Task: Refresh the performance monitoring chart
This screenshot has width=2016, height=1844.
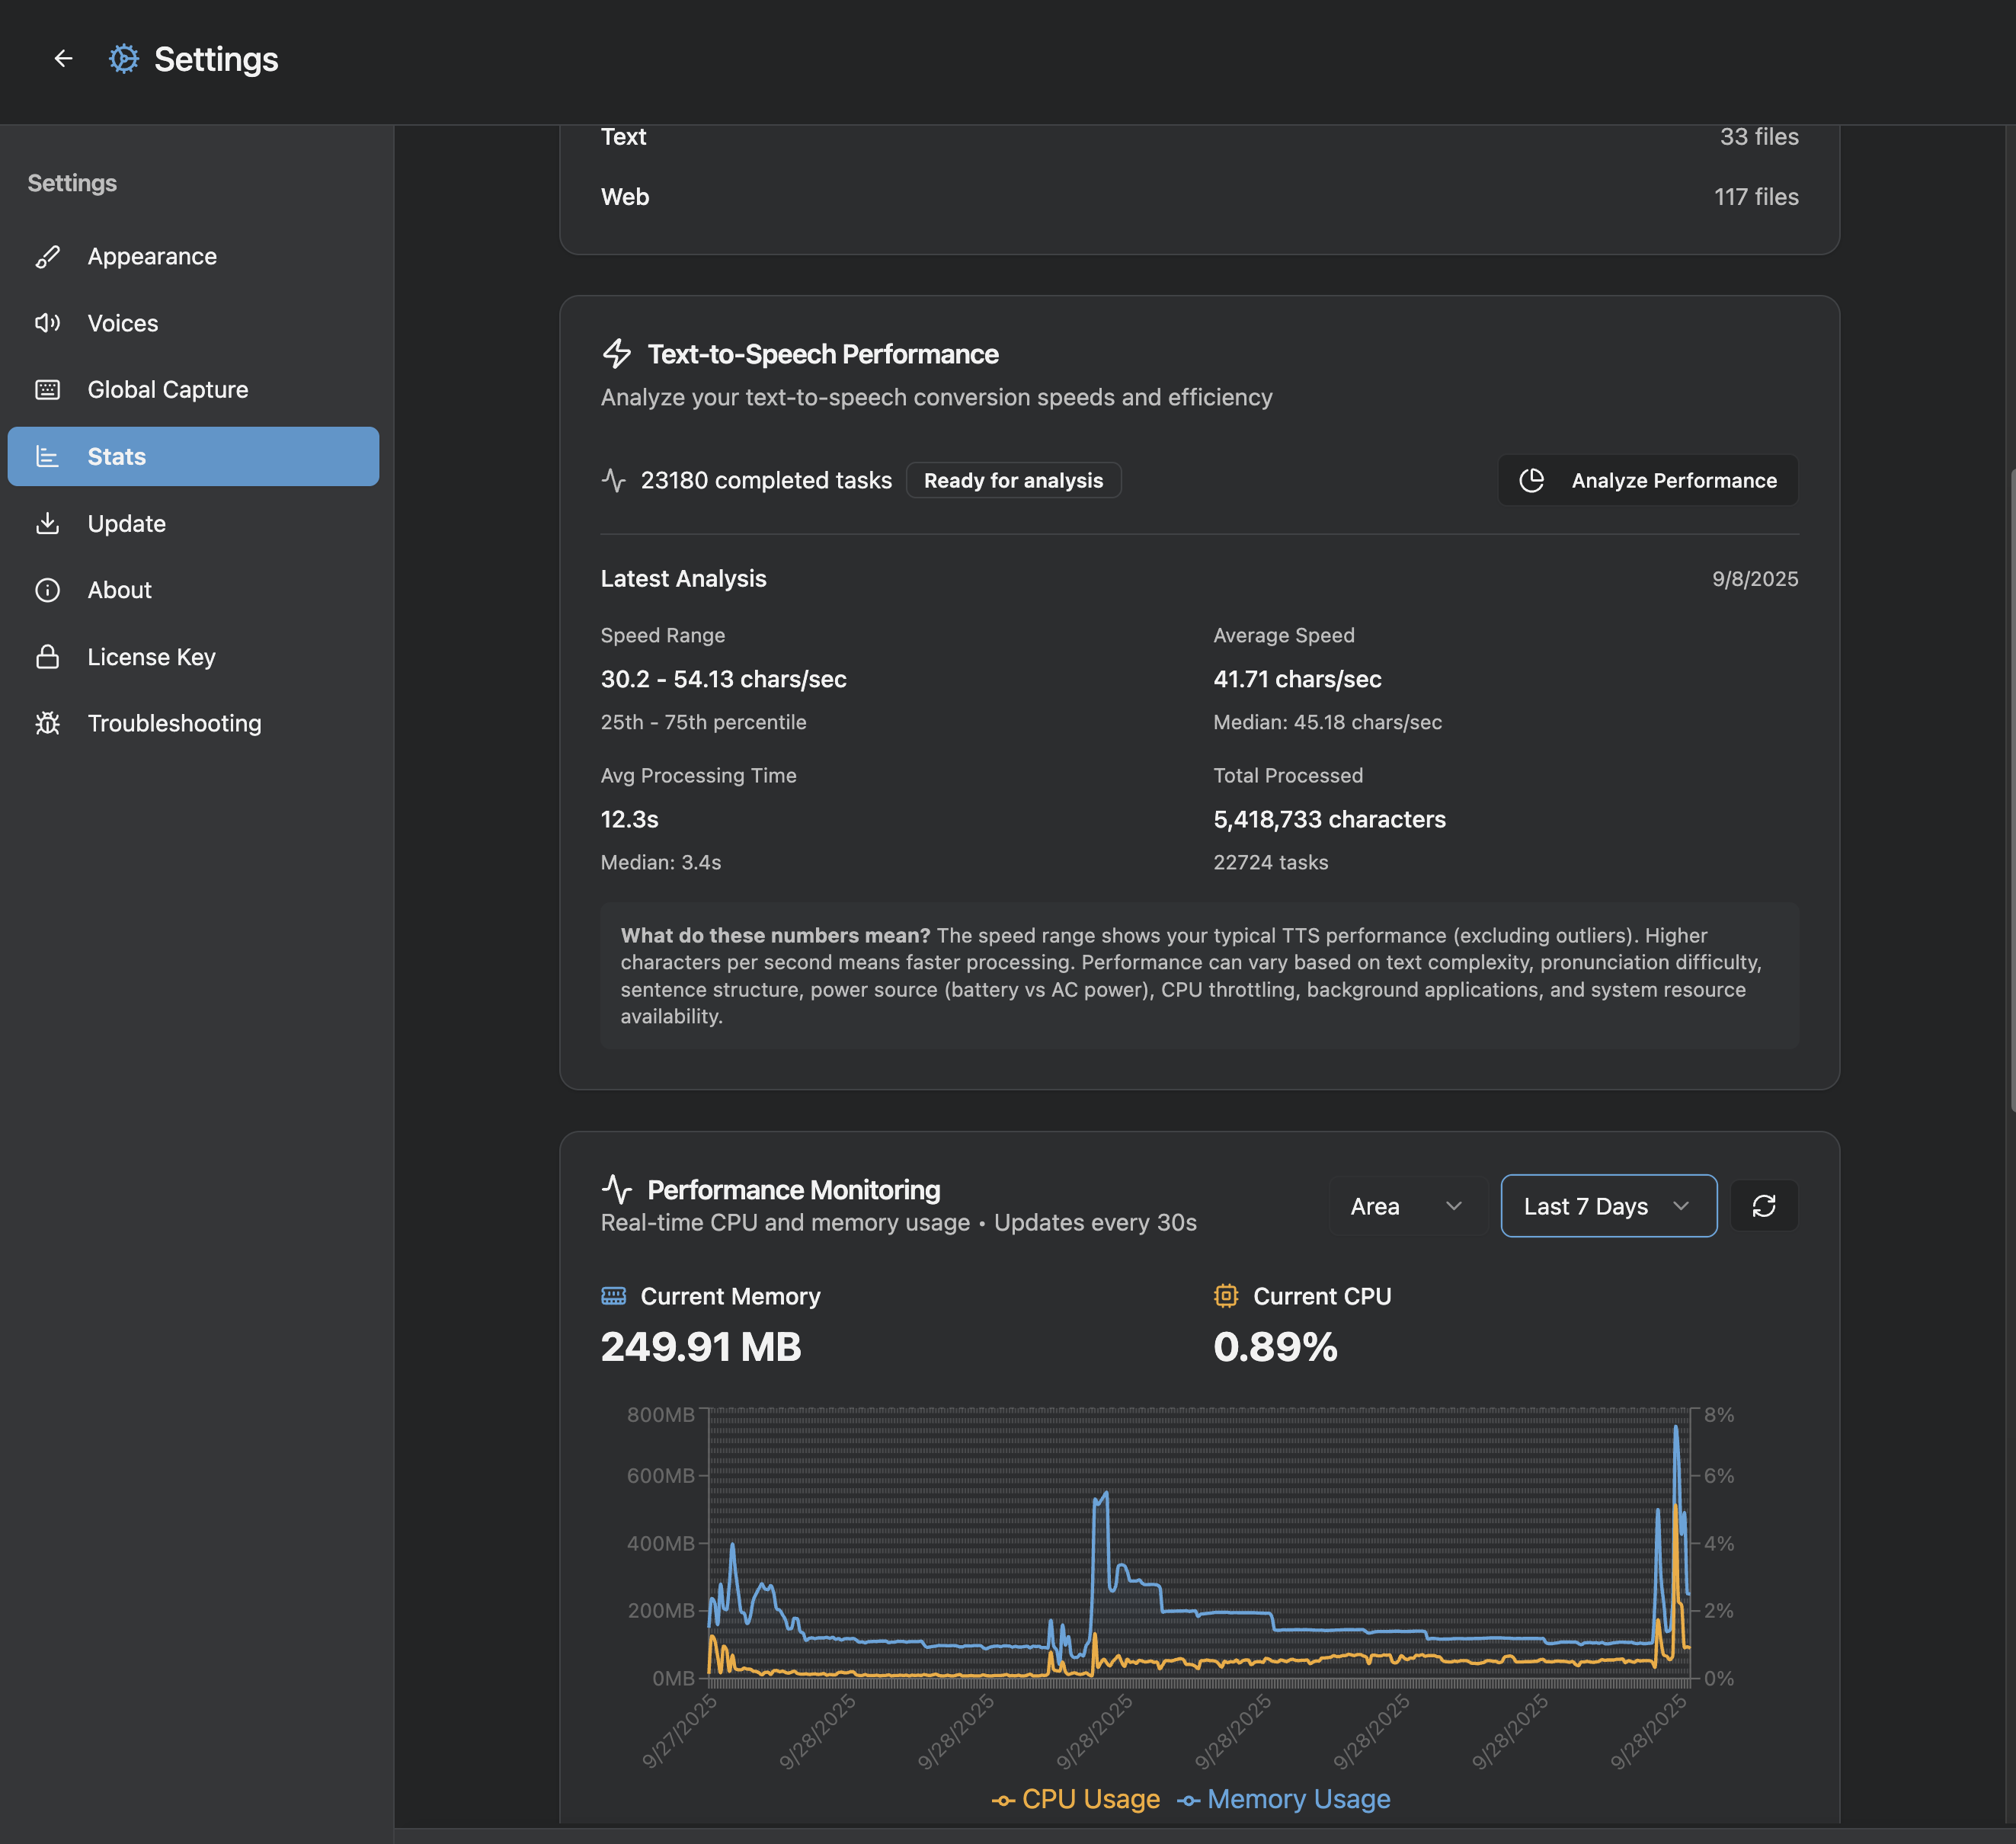Action: click(1763, 1206)
